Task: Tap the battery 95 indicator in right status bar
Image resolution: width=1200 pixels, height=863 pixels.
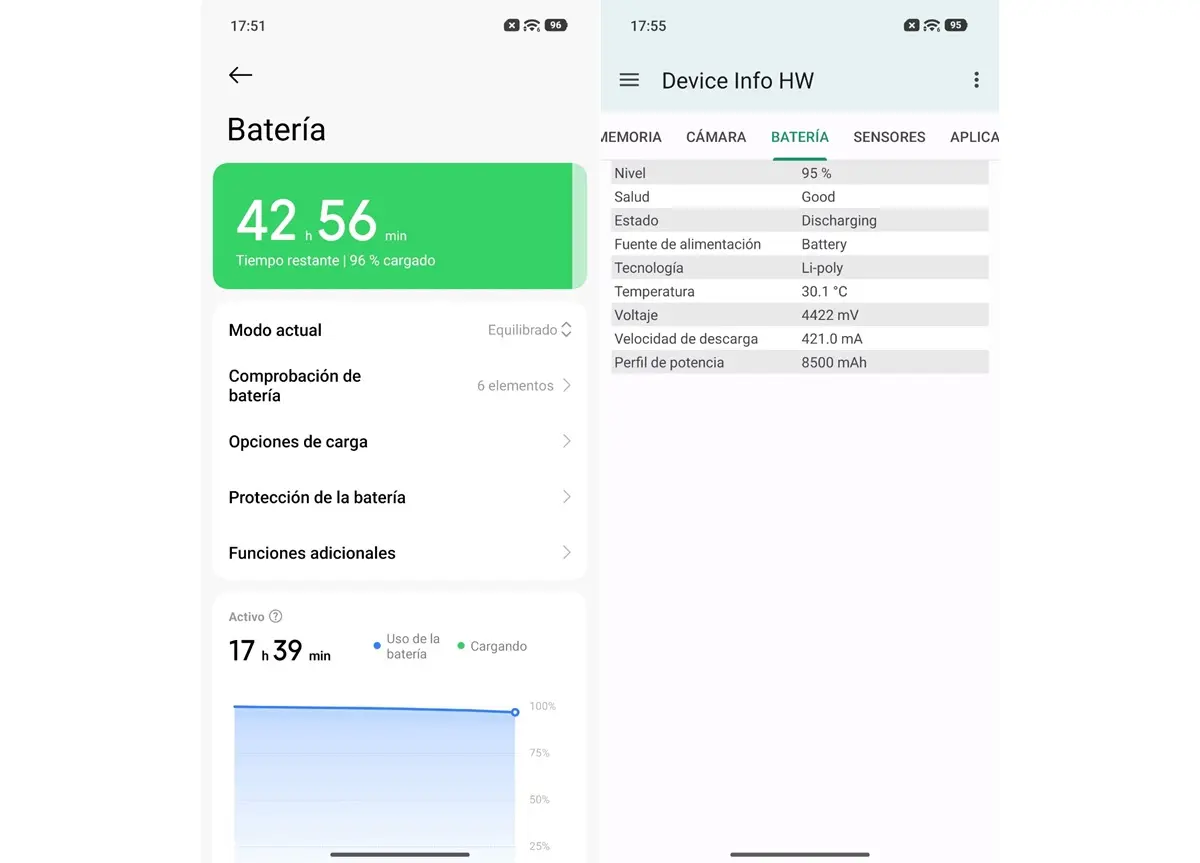Action: pyautogui.click(x=955, y=26)
